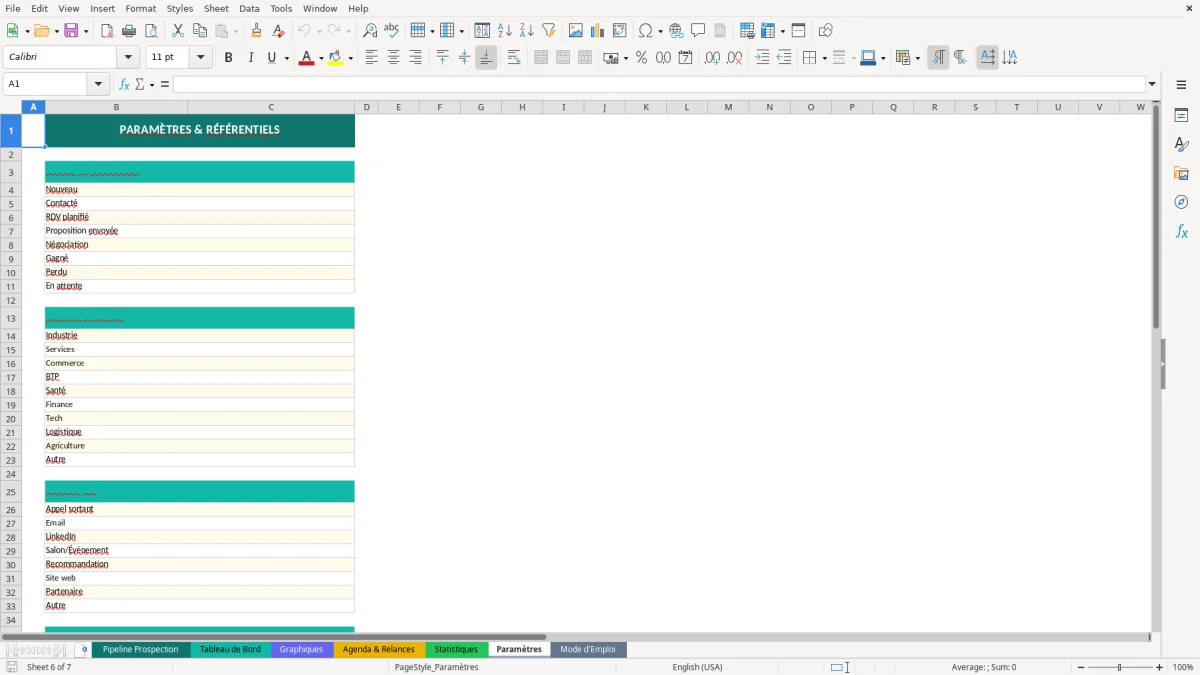Open the Function Wizard fx icon
Viewport: 1200px width, 675px height.
click(124, 84)
